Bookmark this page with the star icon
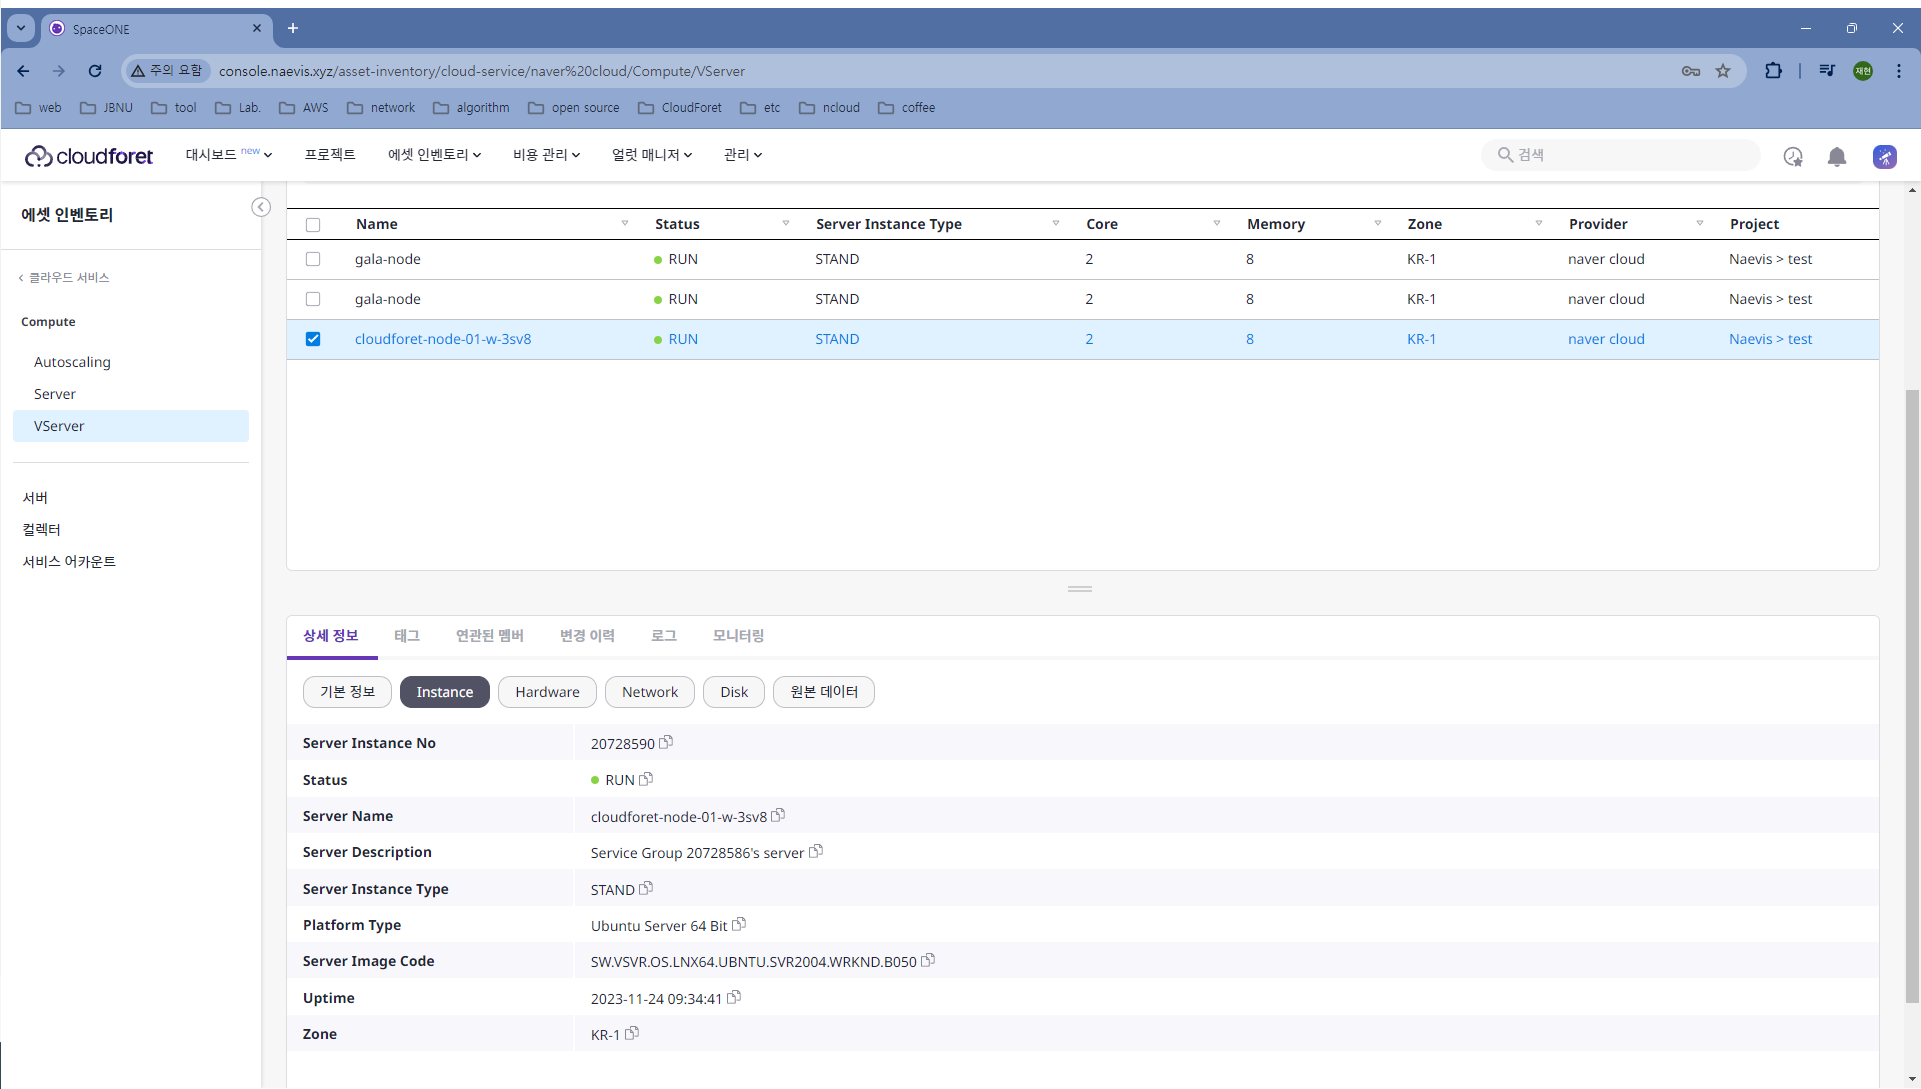The image size is (1921, 1089). [1723, 71]
